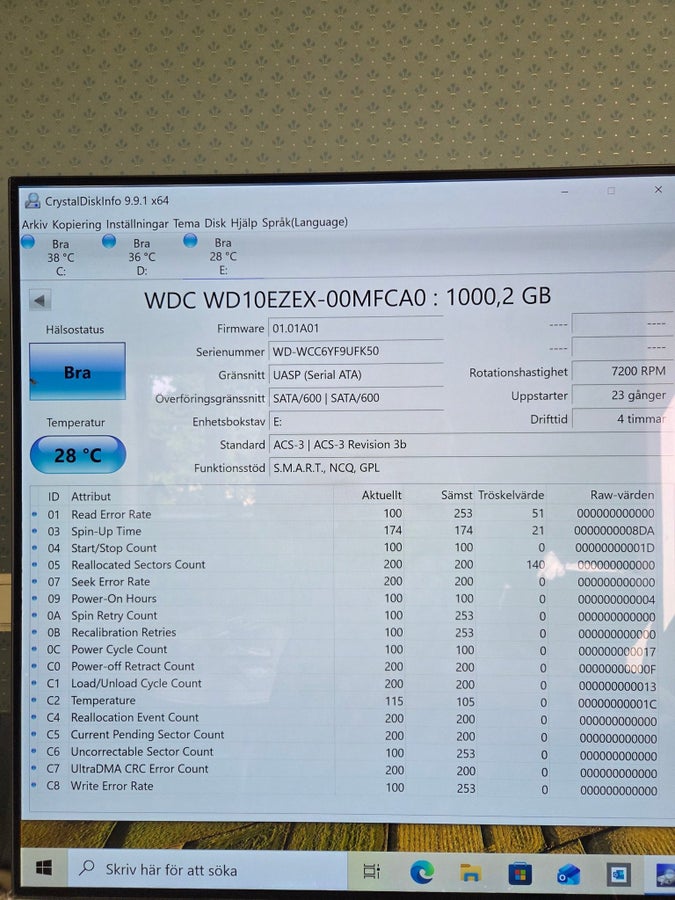Click the Standard field ACS-3
Screen dimensions: 675x900
(x=470, y=445)
